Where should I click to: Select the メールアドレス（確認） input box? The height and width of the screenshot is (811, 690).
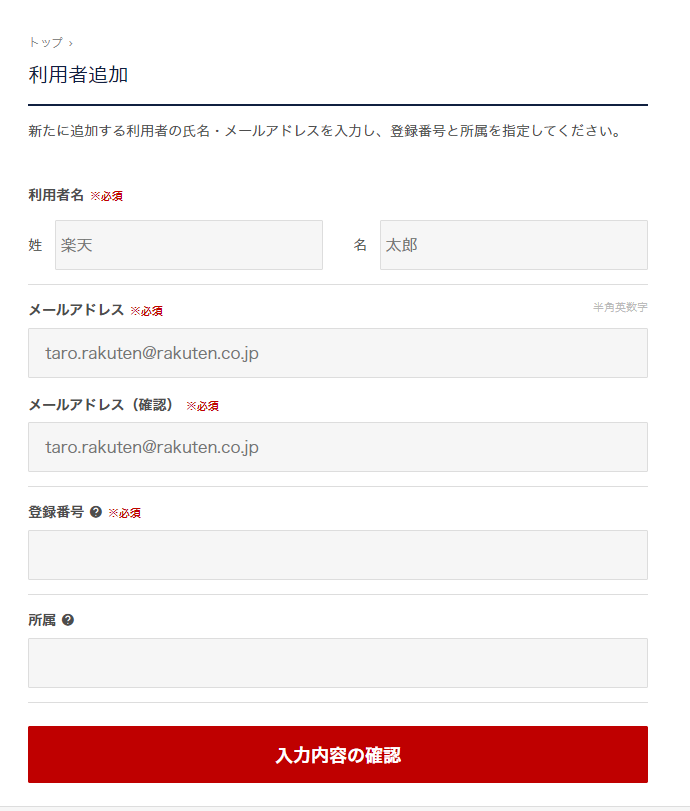click(x=338, y=447)
